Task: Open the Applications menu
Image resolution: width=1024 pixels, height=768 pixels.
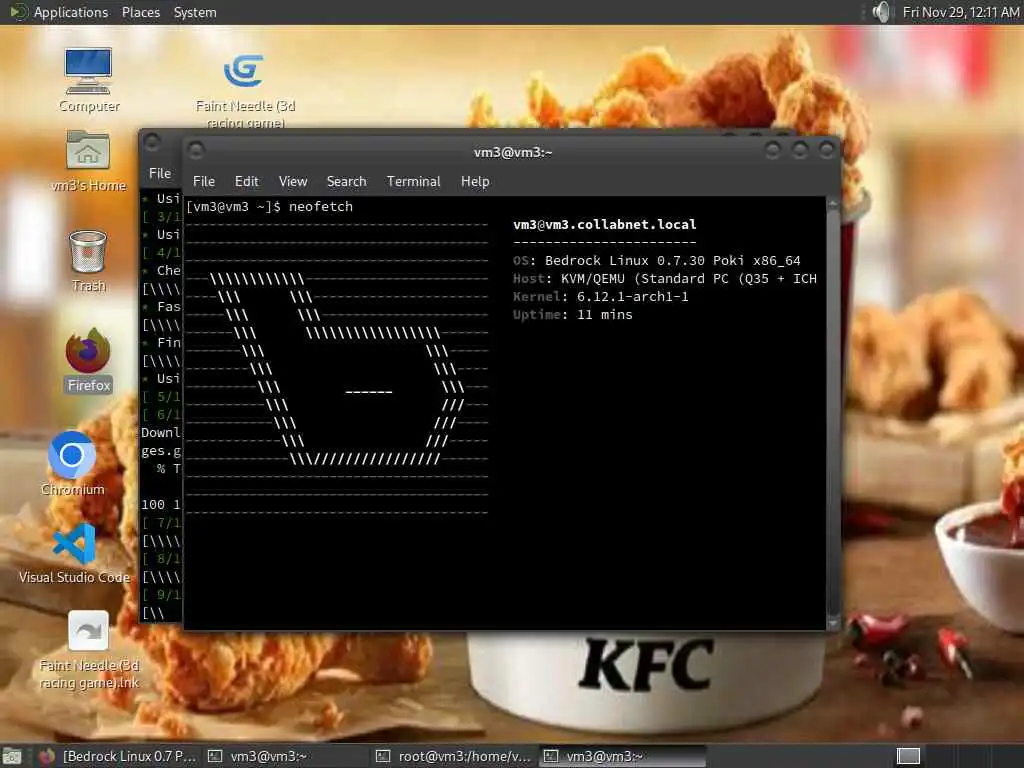Action: tap(71, 12)
